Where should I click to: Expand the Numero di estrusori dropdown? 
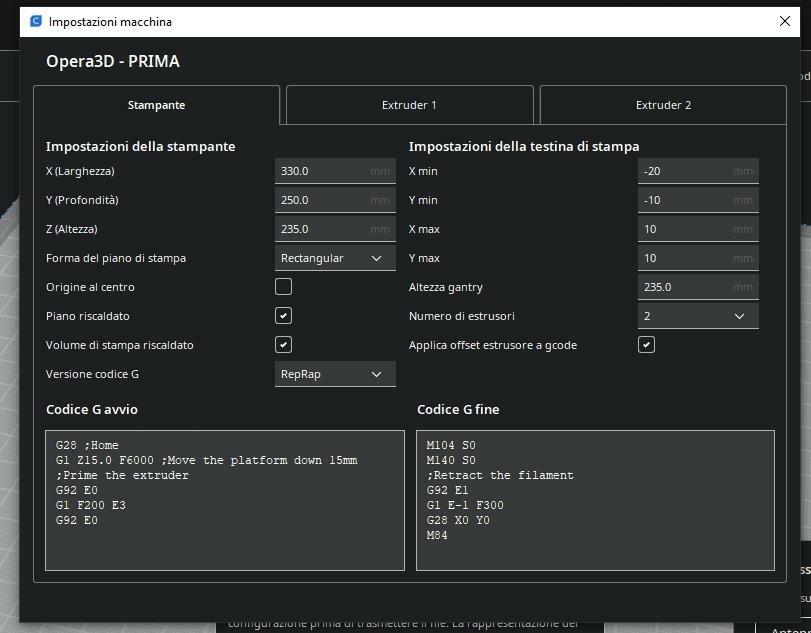[698, 316]
